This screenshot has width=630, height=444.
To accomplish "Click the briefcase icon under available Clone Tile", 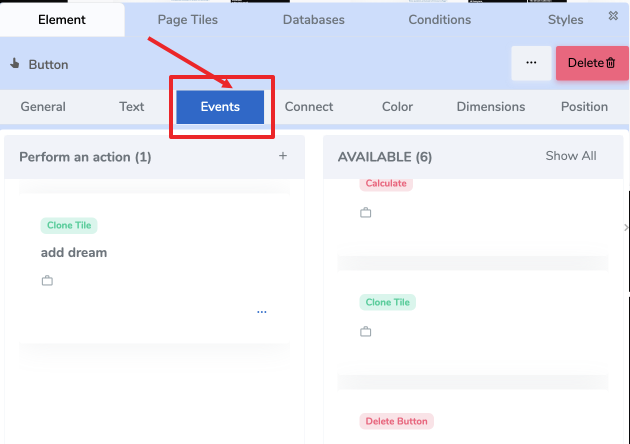I will click(x=366, y=331).
